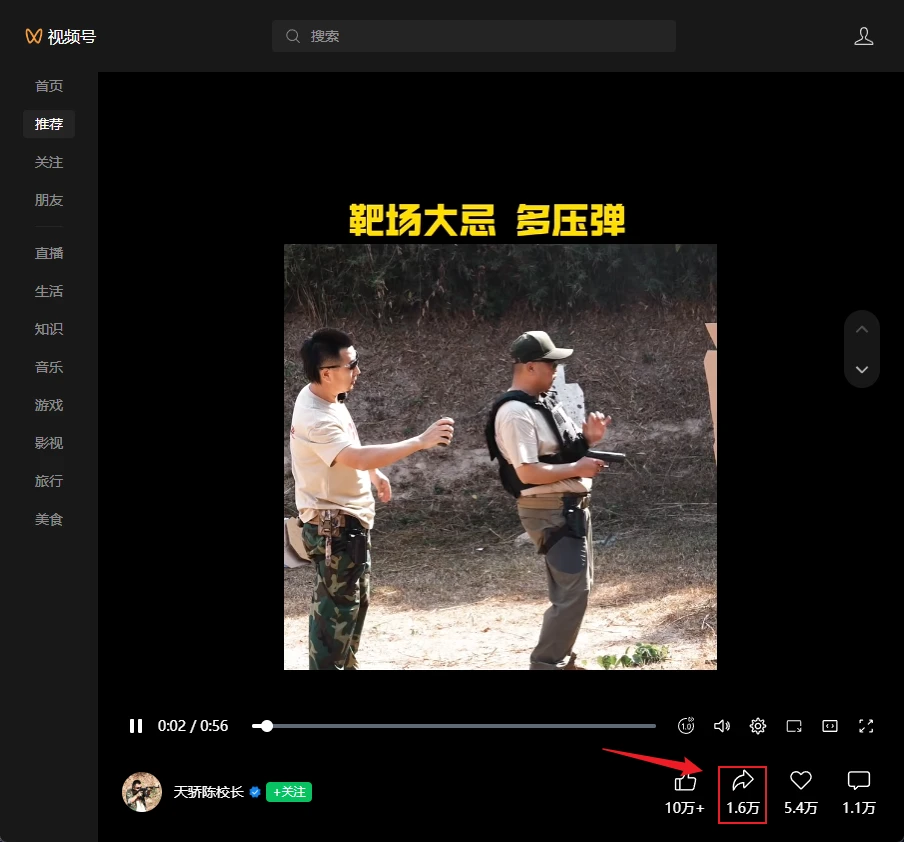Enable picture-in-picture mini window
Screen dimensions: 904x842
click(794, 726)
